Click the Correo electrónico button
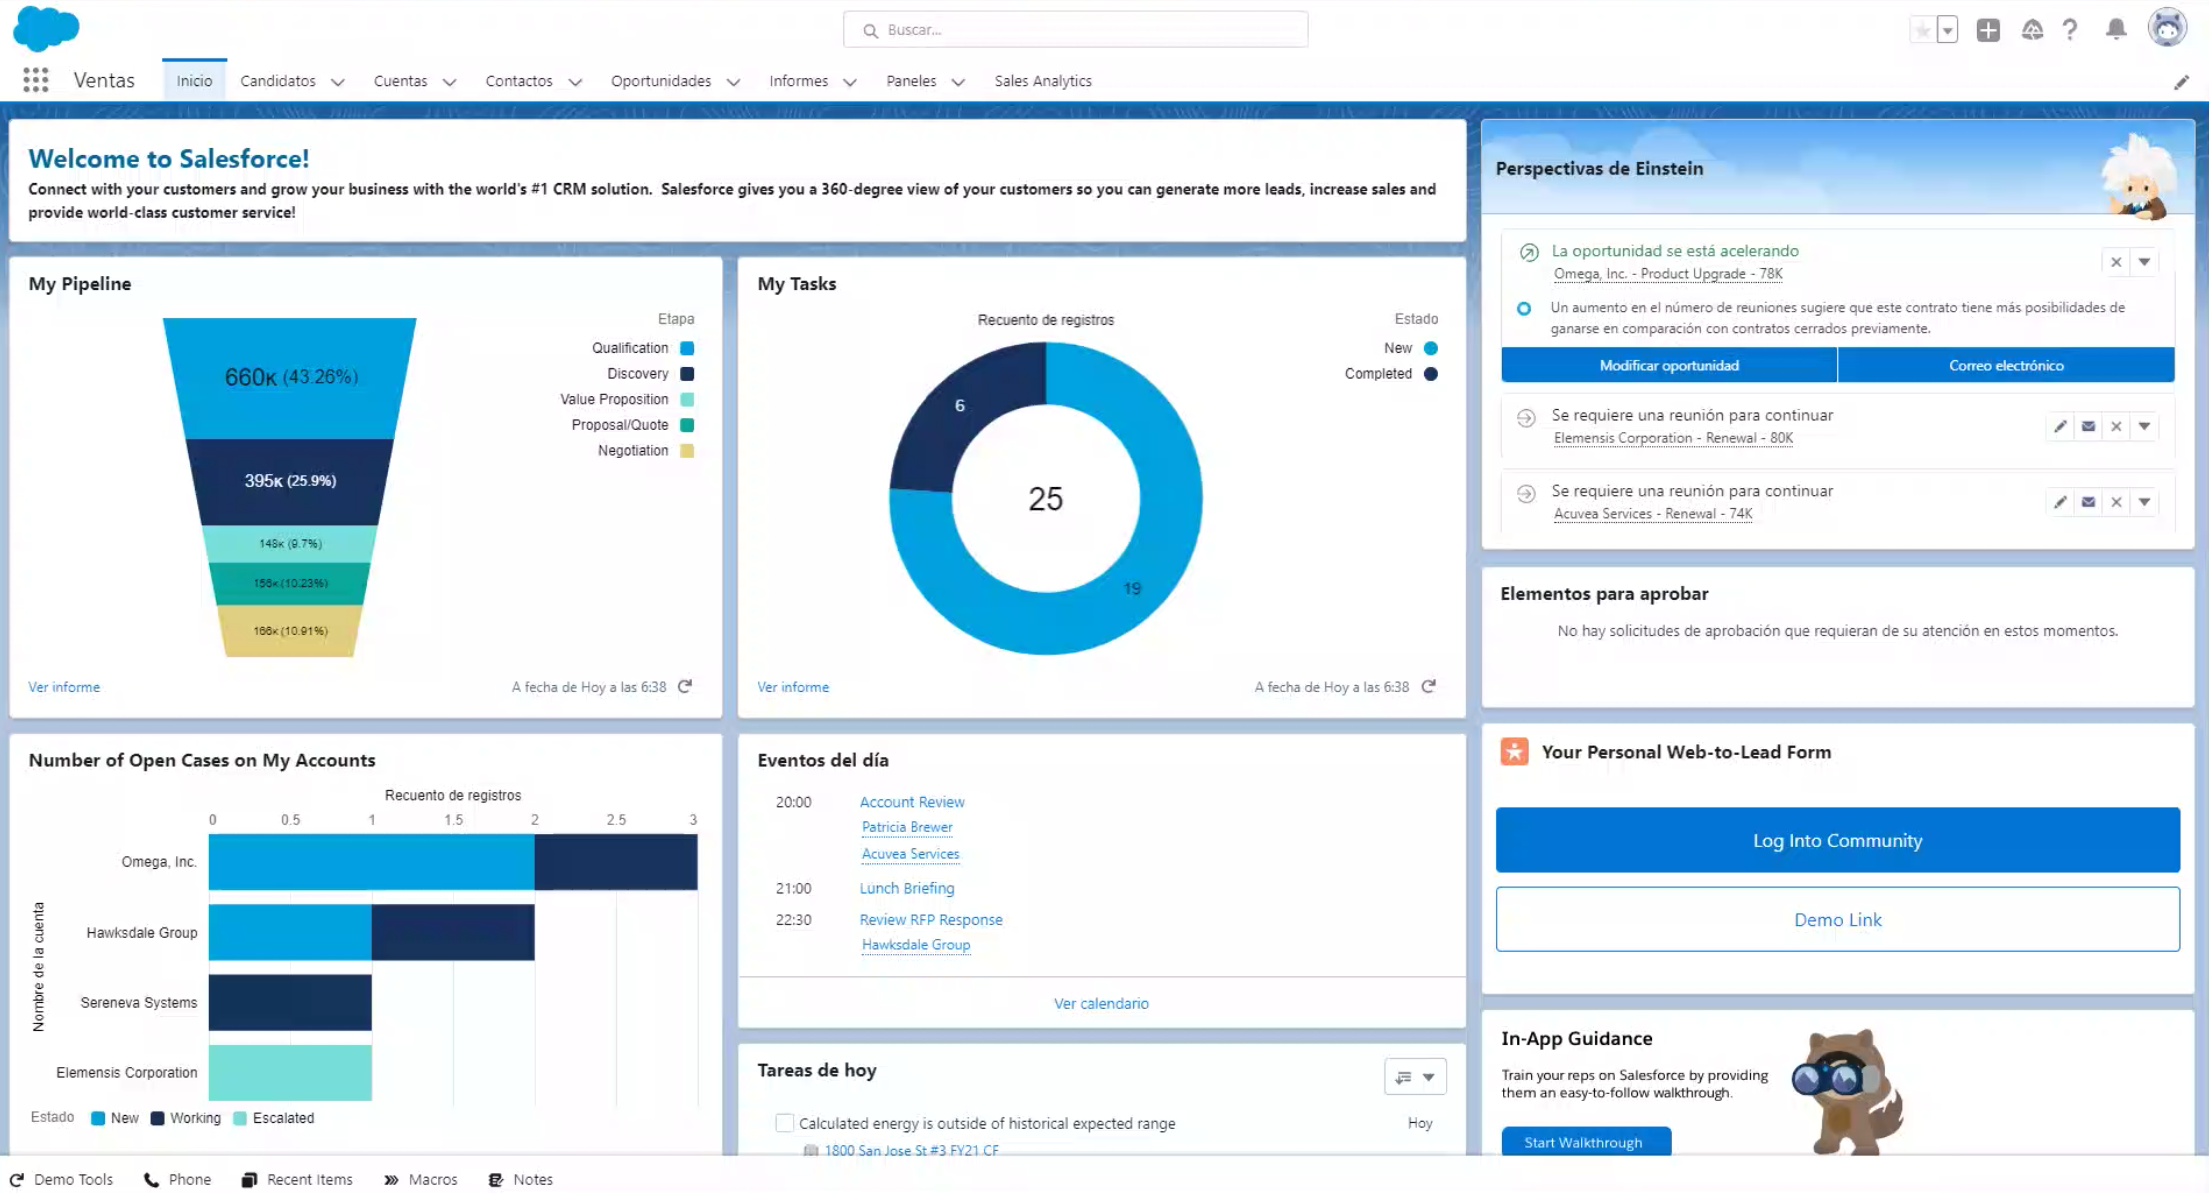 [x=2006, y=366]
